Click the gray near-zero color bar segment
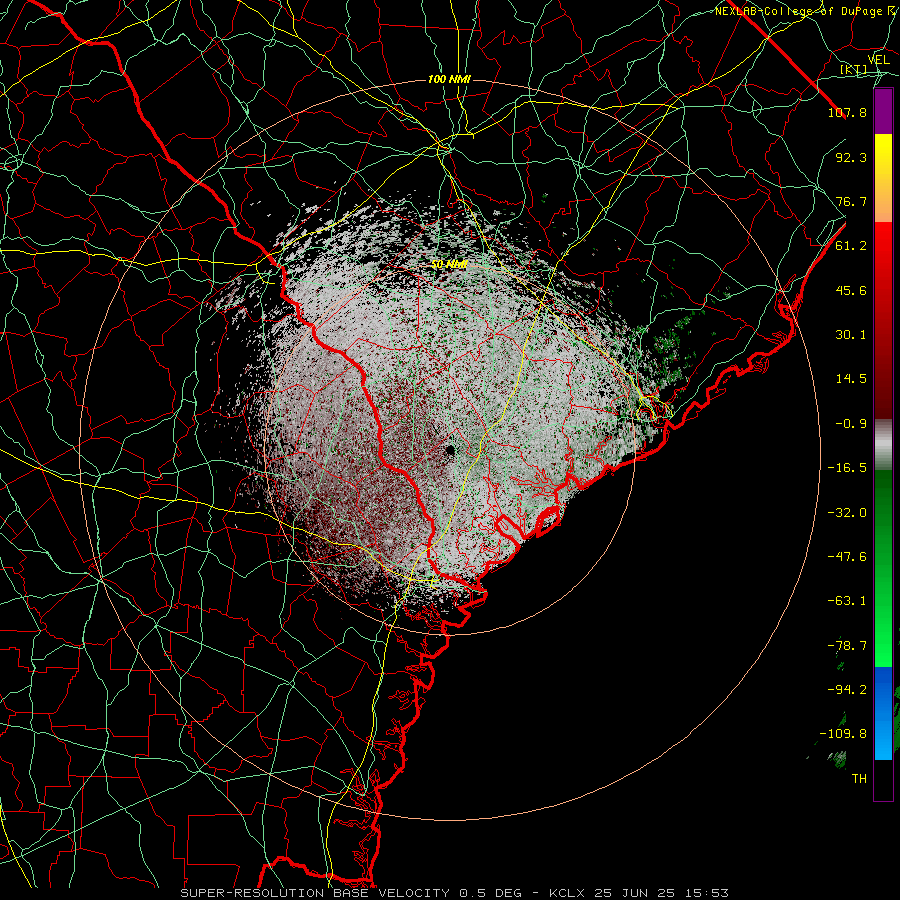This screenshot has height=900, width=900. [x=883, y=445]
